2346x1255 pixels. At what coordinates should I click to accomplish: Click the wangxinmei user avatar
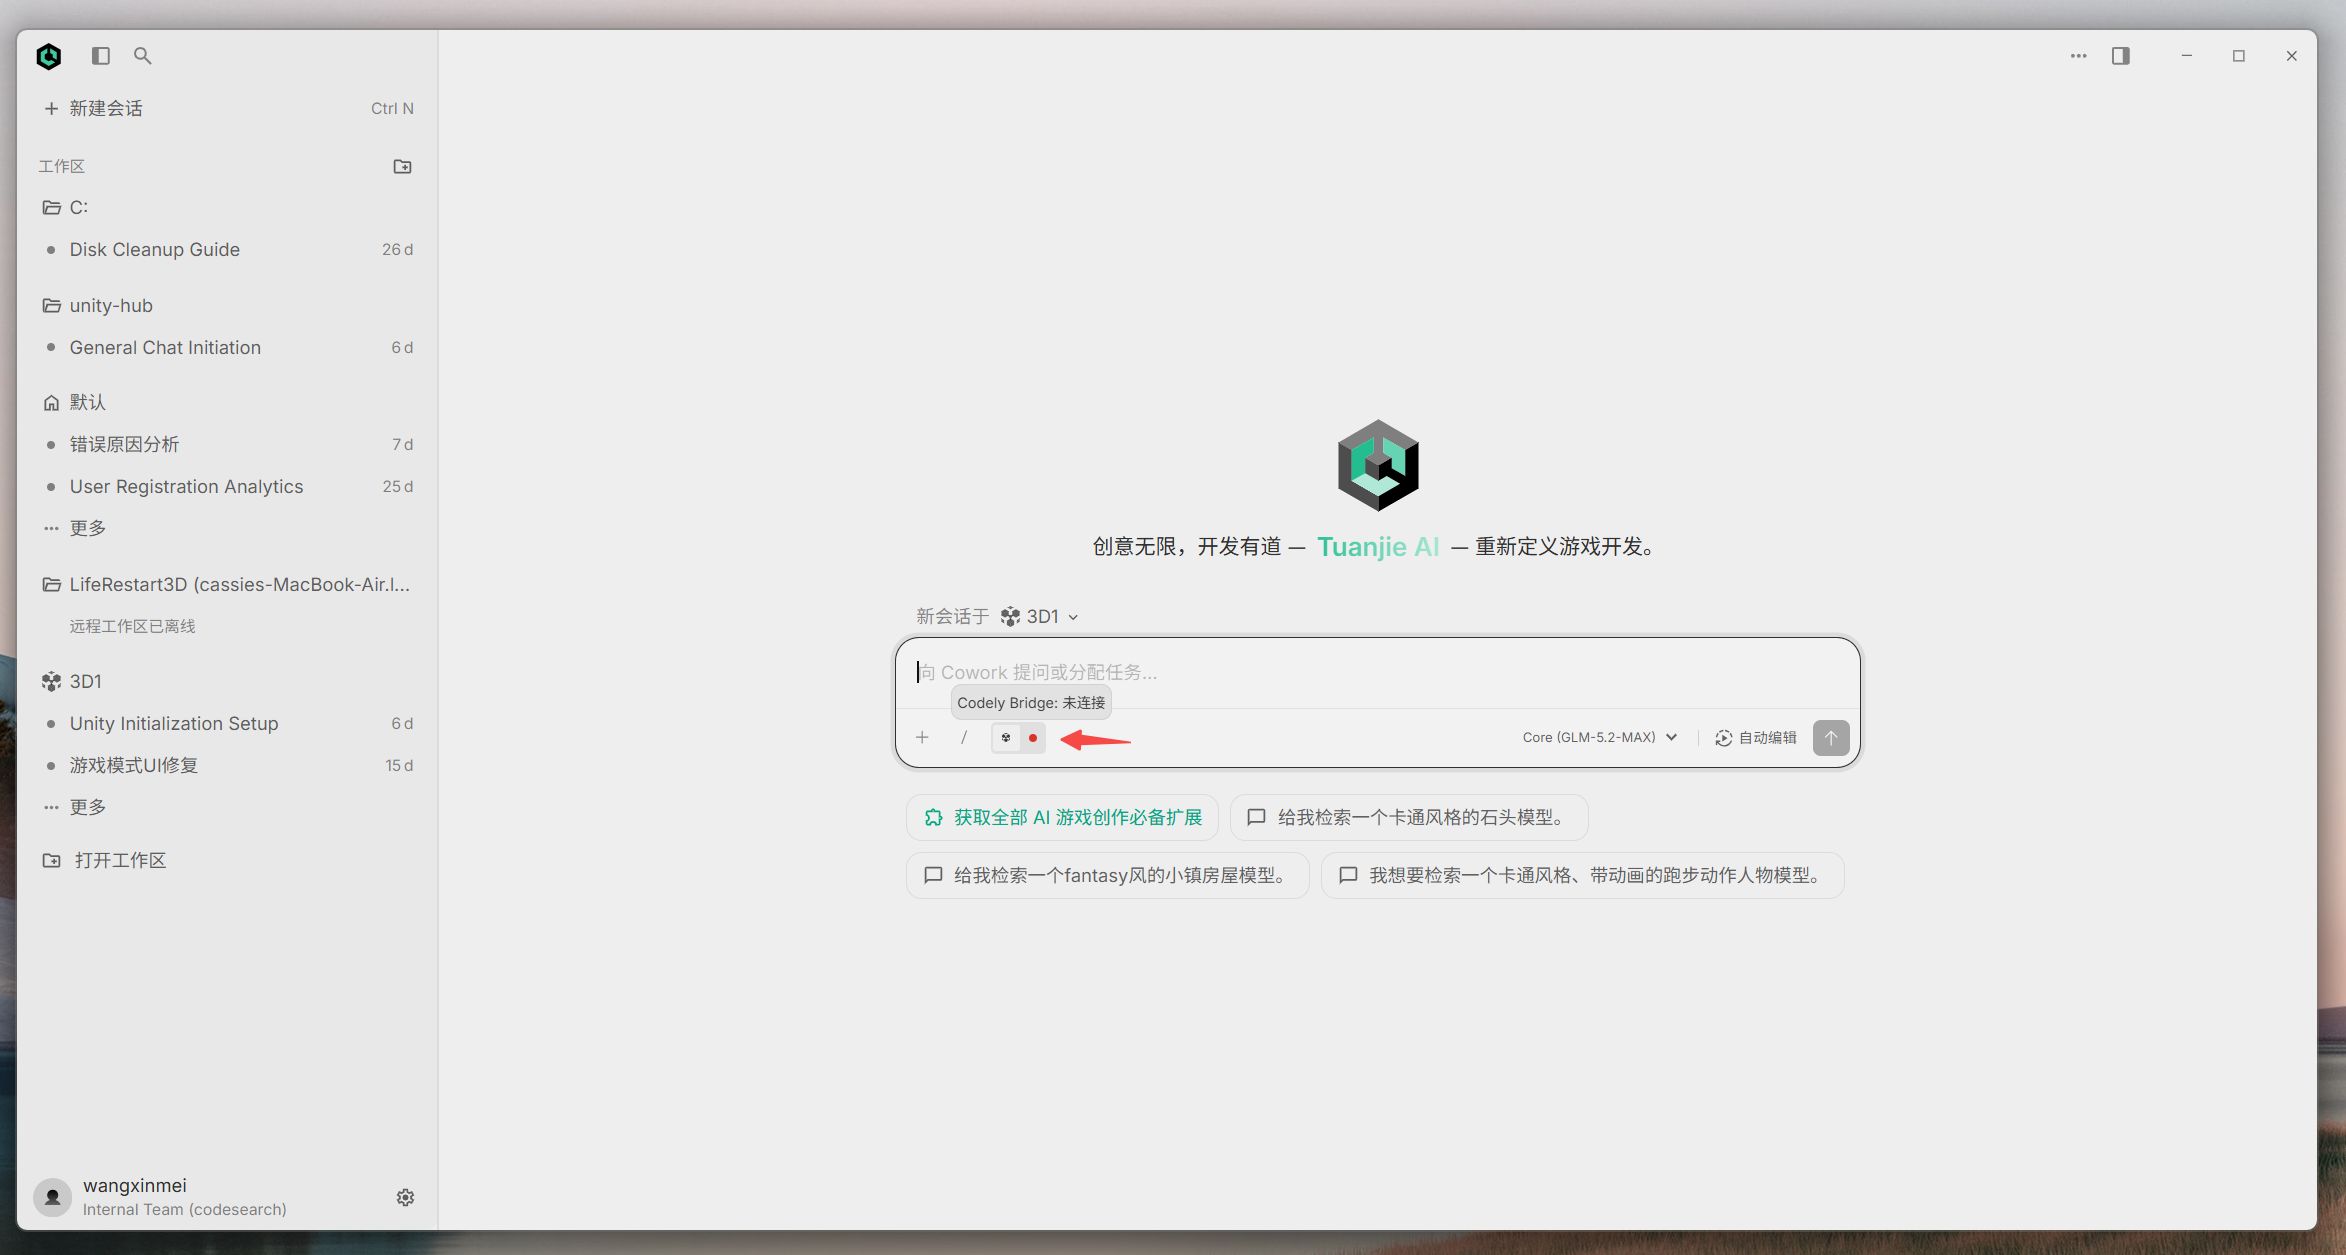point(53,1197)
